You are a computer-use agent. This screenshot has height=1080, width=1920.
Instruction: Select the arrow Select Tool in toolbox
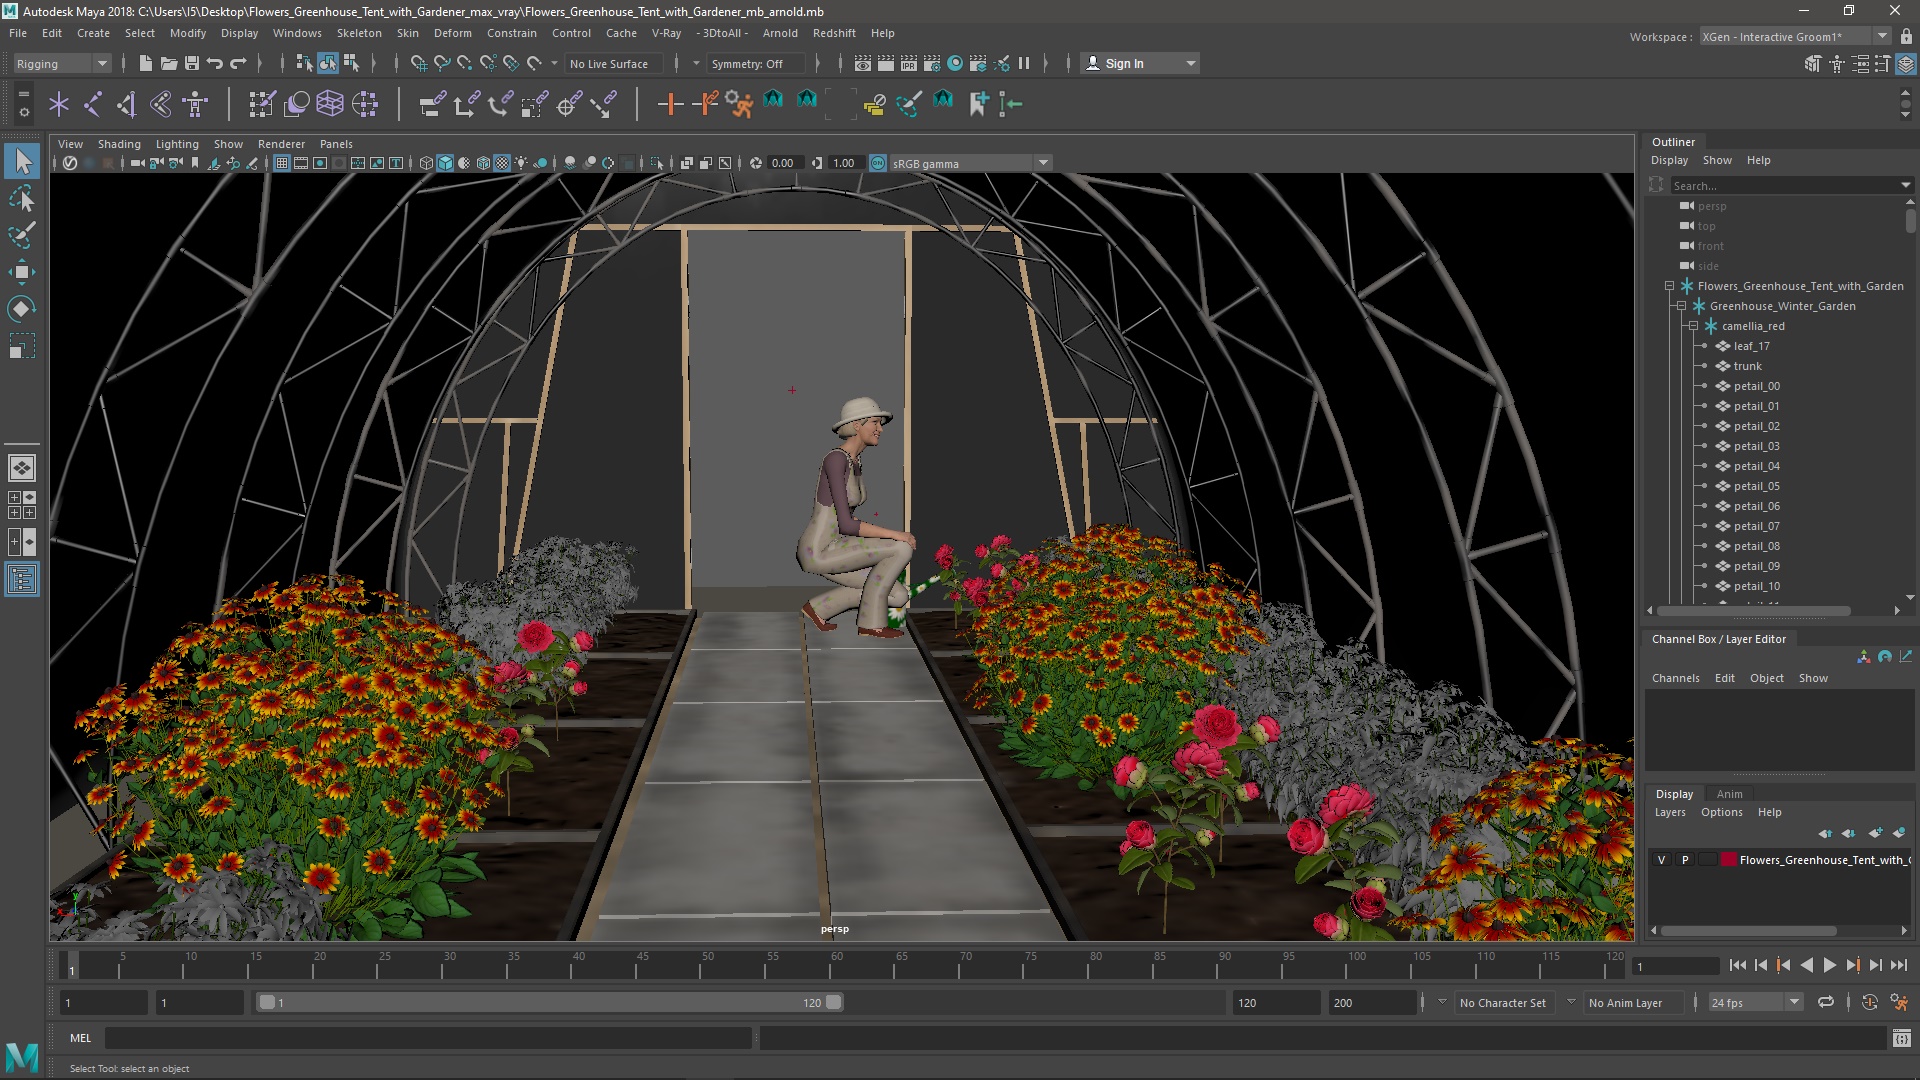[x=22, y=161]
